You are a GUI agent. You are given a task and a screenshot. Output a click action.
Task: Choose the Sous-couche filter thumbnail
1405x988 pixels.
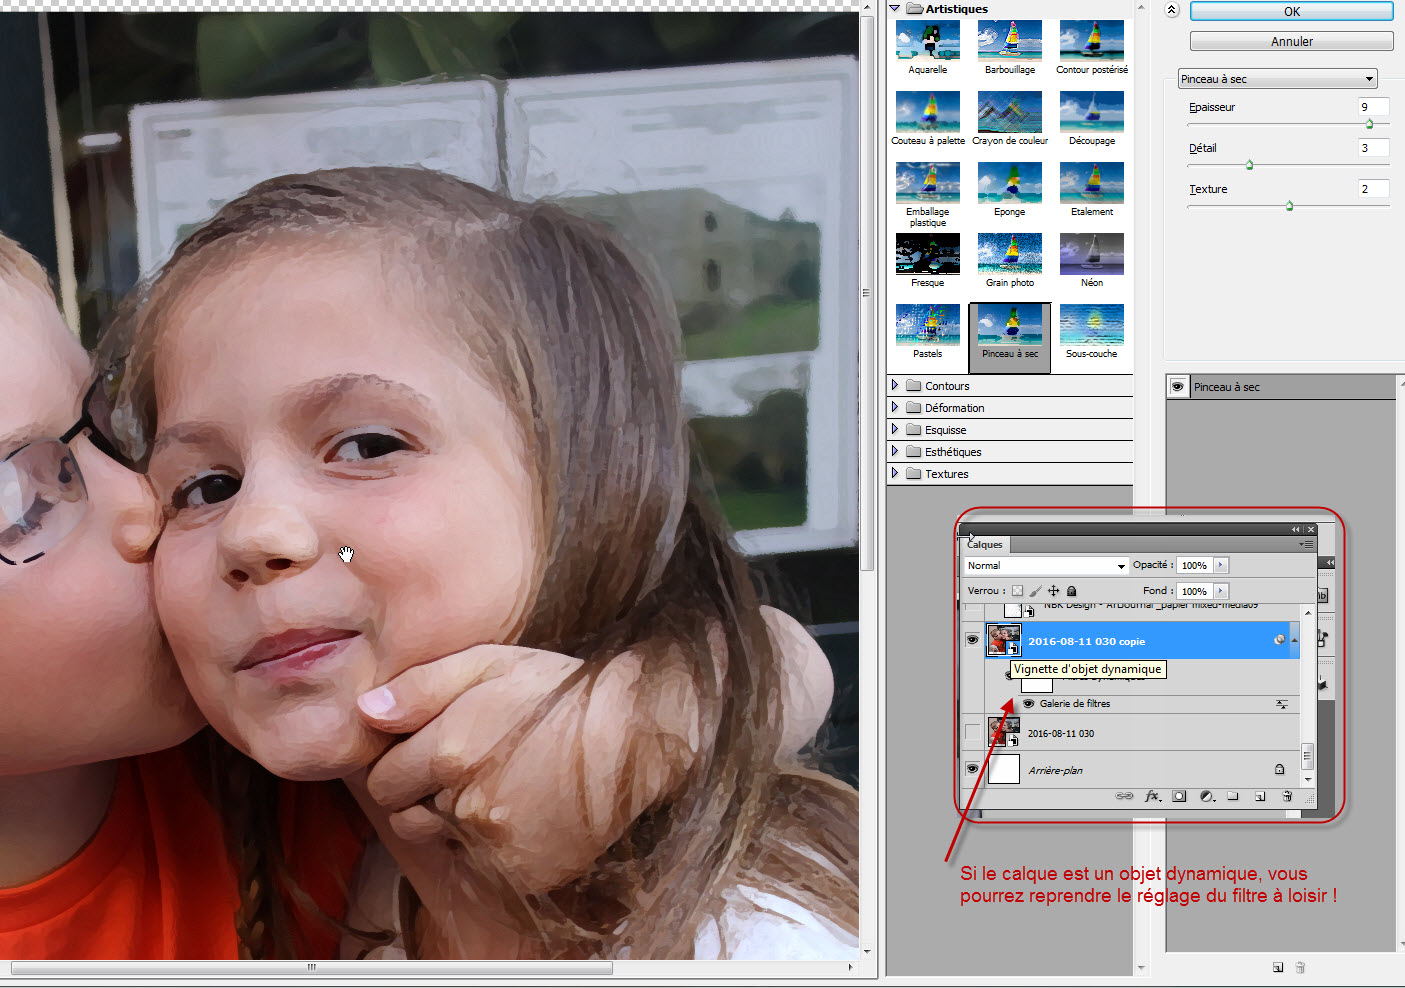click(1092, 325)
